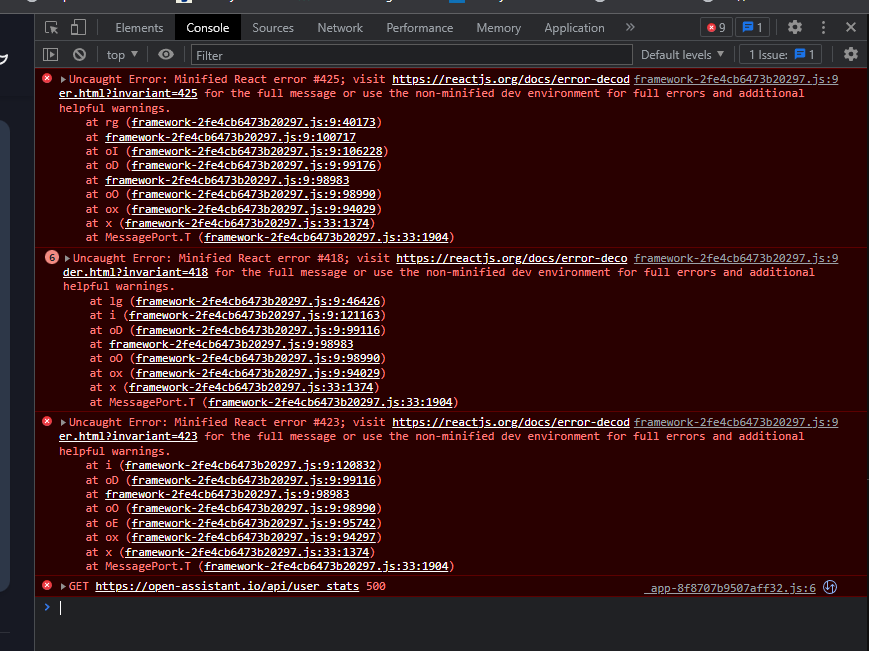The width and height of the screenshot is (869, 651).
Task: Collapse the React error #423 entry arrow
Action: (x=63, y=422)
